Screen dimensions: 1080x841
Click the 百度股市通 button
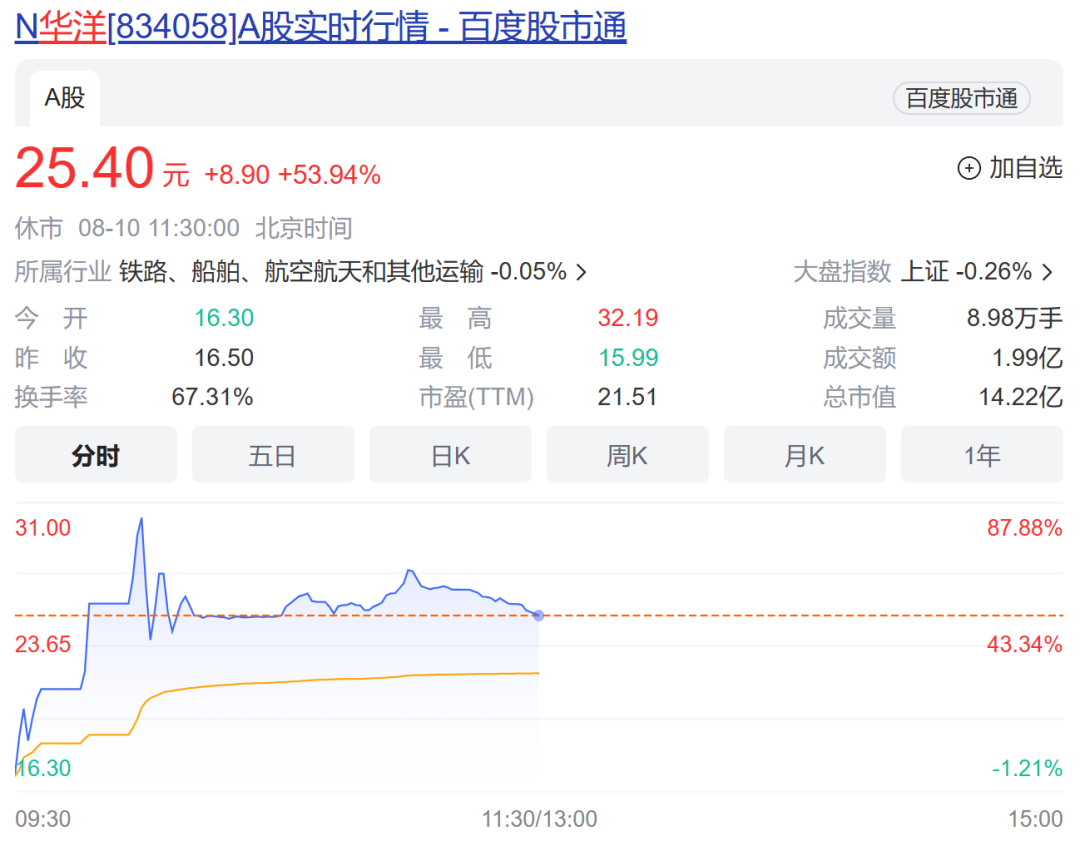click(x=962, y=98)
